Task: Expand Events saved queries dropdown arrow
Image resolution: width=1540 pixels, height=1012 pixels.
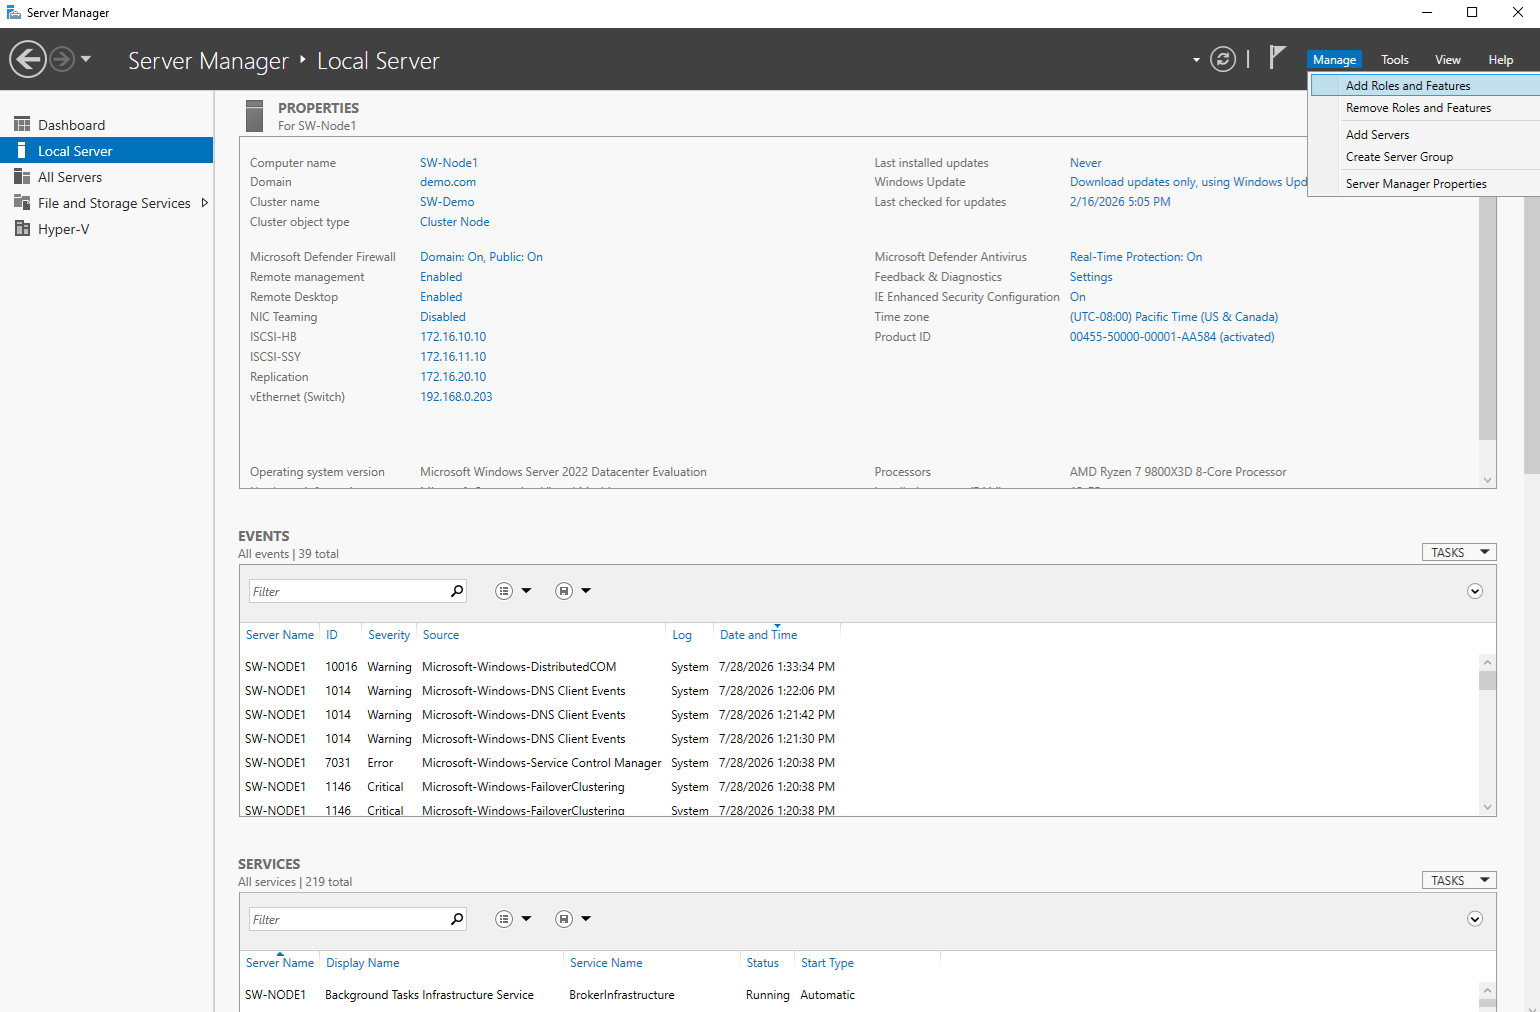Action: tap(586, 591)
